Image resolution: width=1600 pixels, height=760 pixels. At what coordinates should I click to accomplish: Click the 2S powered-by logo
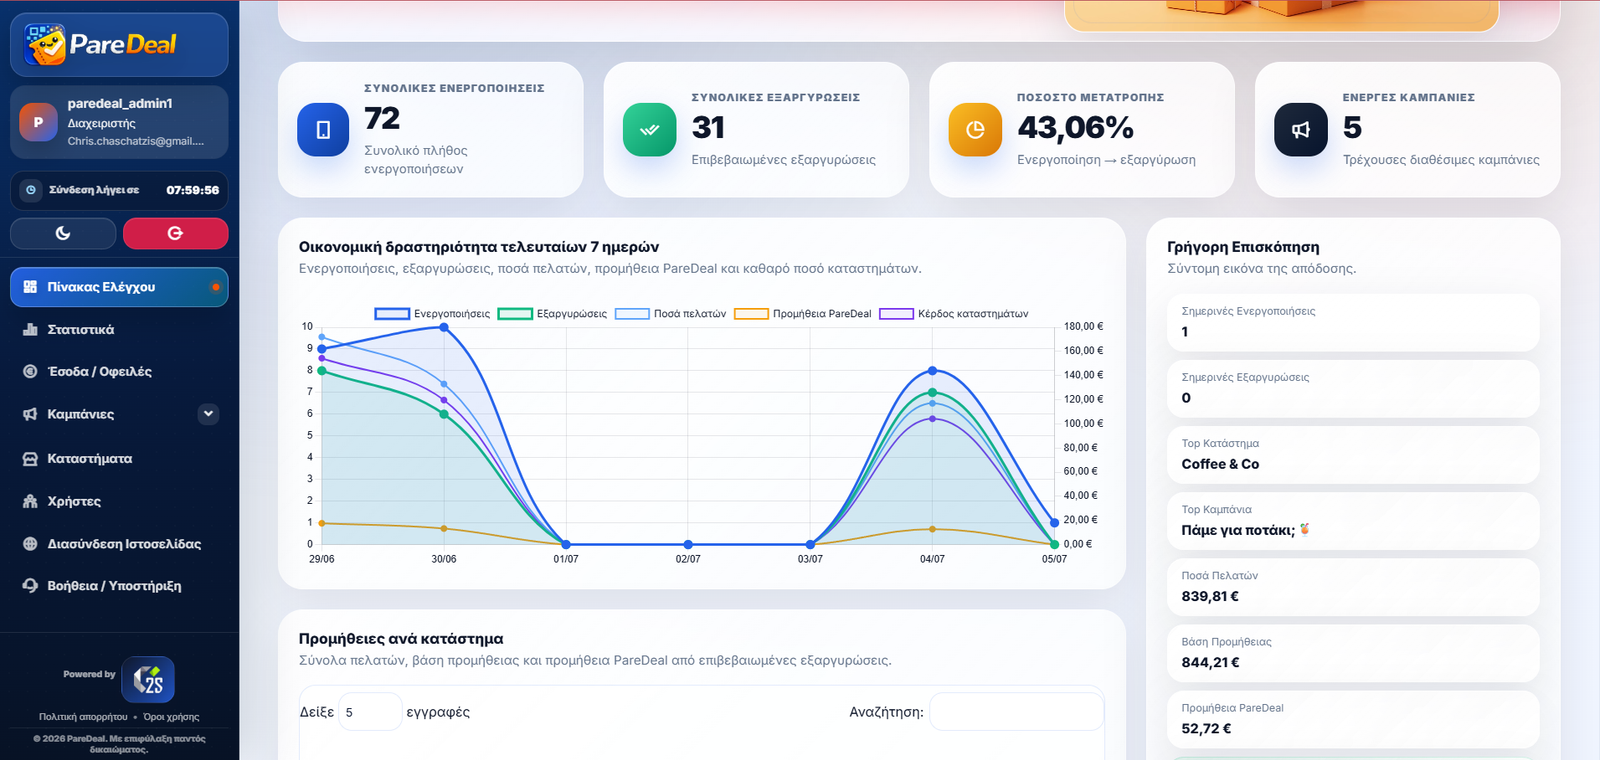148,680
